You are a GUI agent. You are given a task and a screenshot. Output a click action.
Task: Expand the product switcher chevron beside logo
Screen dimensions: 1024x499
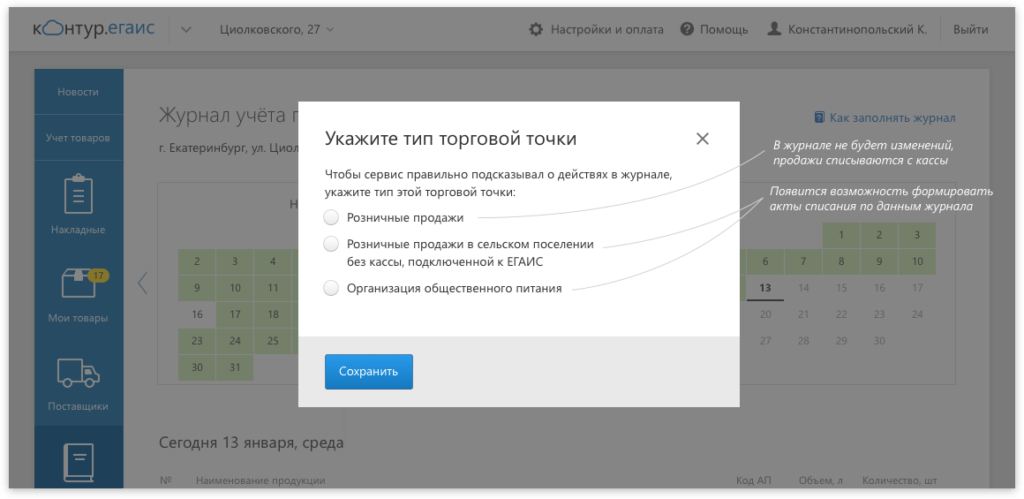coord(185,30)
